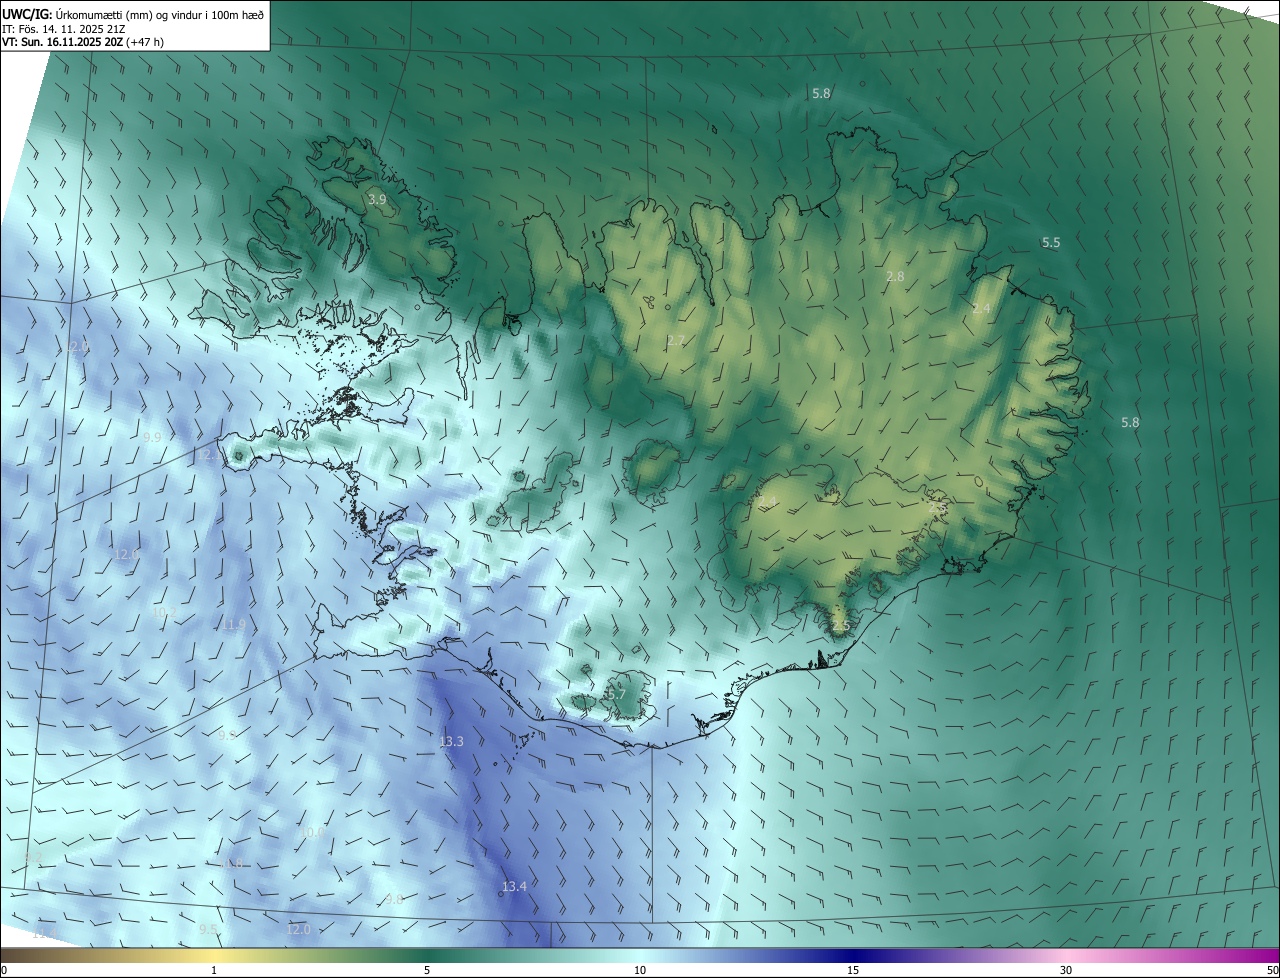Click the 'UWC/IG: Úrkomumætti (mm)' title line
The width and height of the screenshot is (1280, 978).
pos(133,13)
